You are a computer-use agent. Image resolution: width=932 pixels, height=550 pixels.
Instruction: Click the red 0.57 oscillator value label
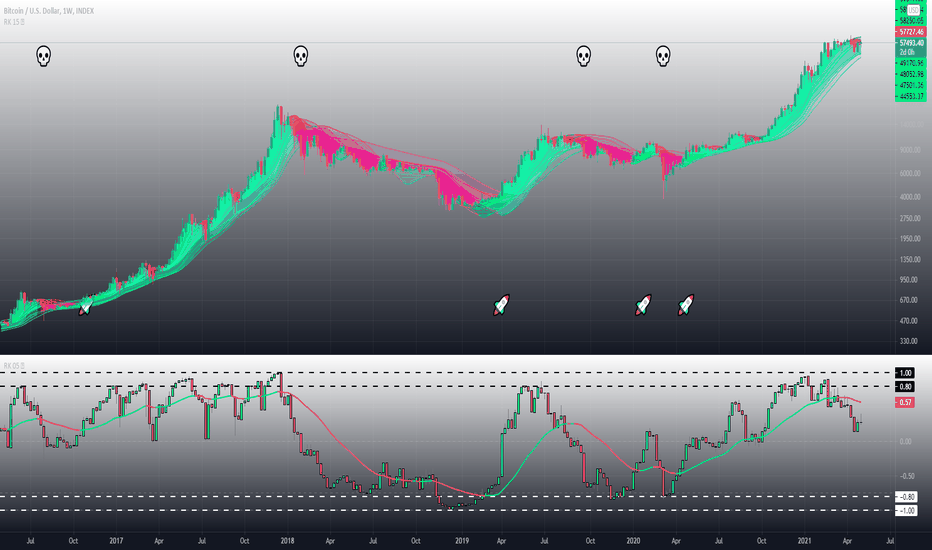pyautogui.click(x=905, y=403)
